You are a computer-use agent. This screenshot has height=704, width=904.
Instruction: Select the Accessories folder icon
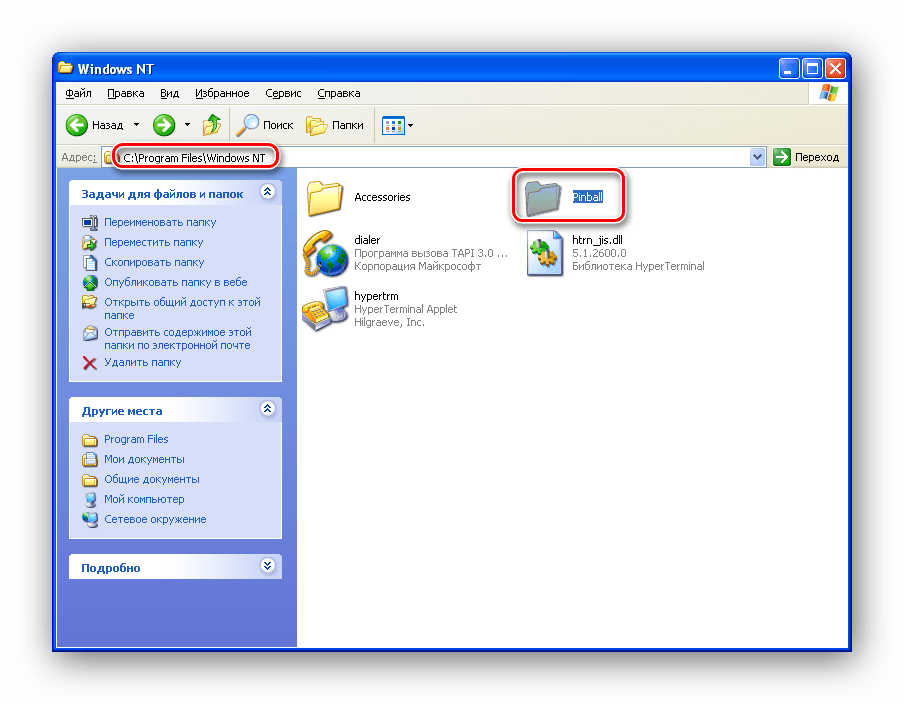coord(325,198)
